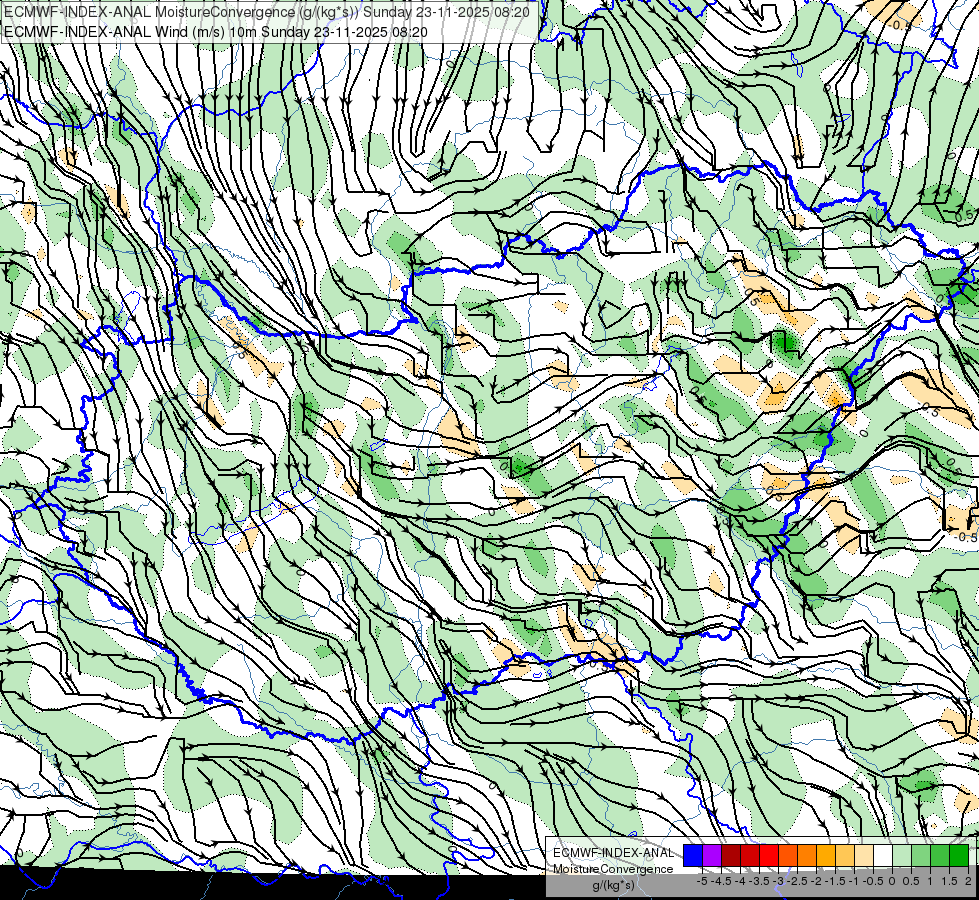Click the '-1.5' legend tick value

click(835, 881)
